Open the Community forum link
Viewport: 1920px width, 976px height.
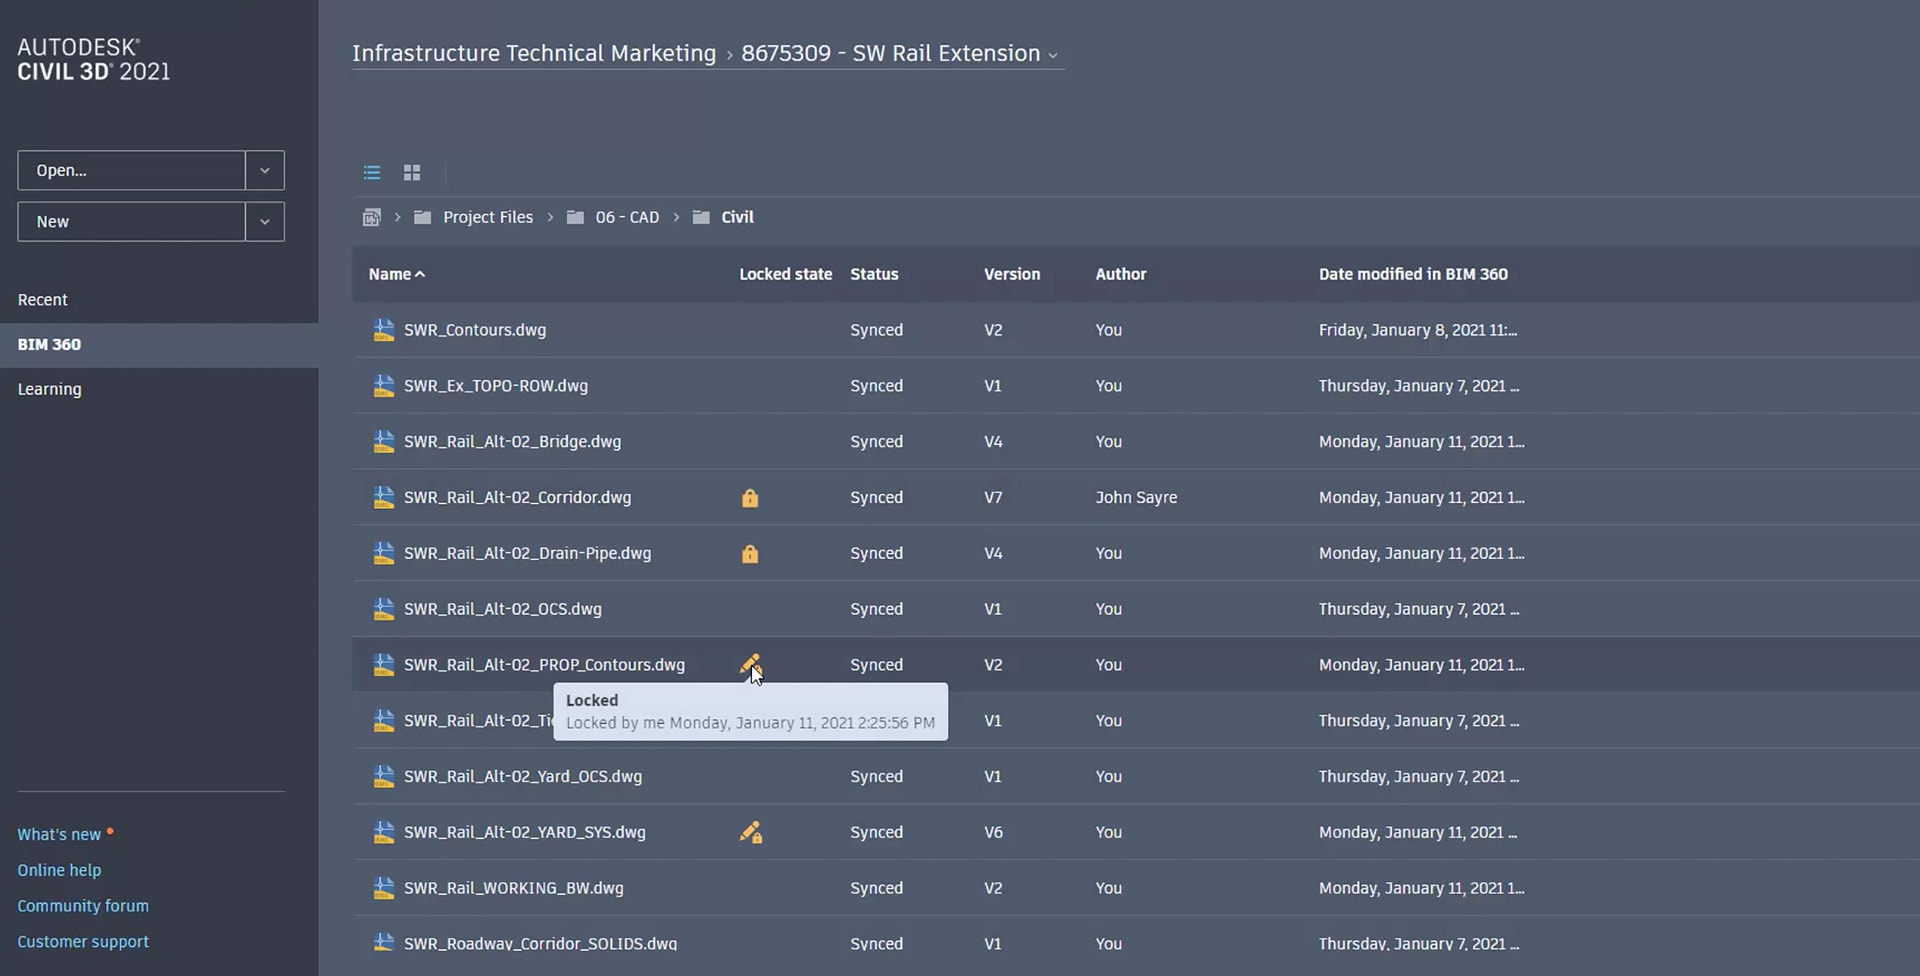pos(83,906)
